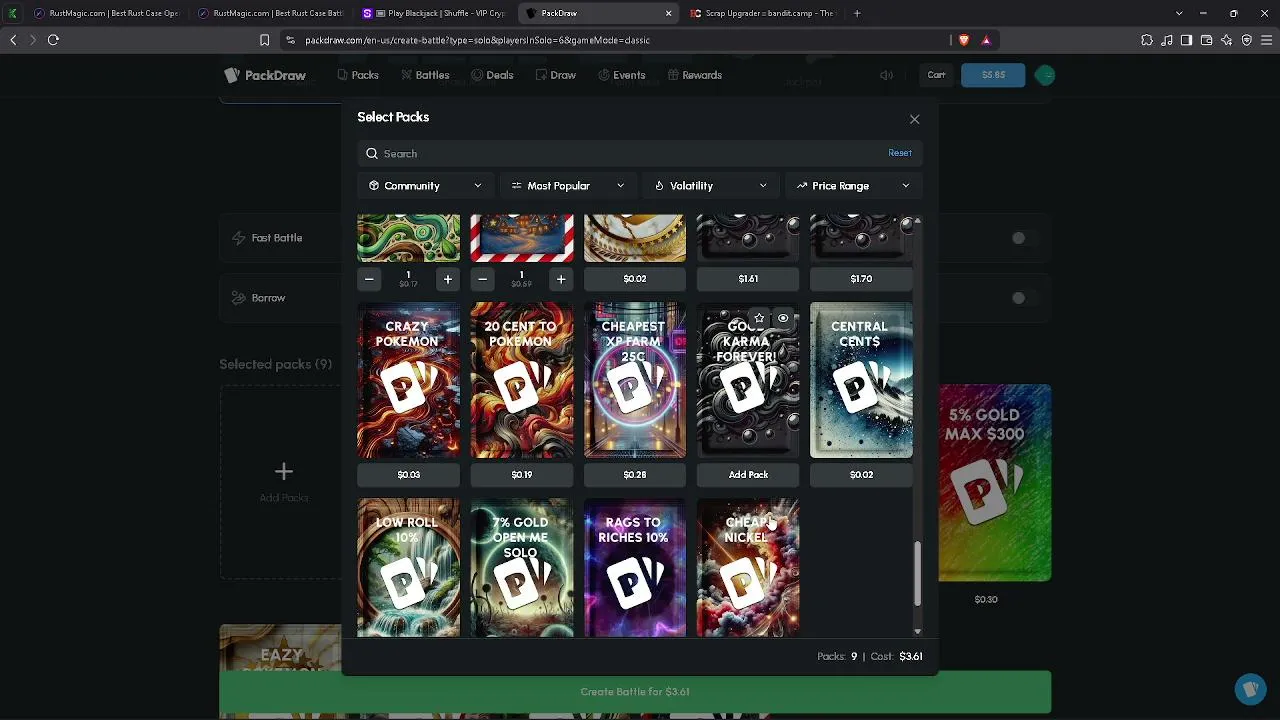Switch to the Scrap Upgrader bandit.camp tab
The width and height of the screenshot is (1280, 720).
(762, 13)
